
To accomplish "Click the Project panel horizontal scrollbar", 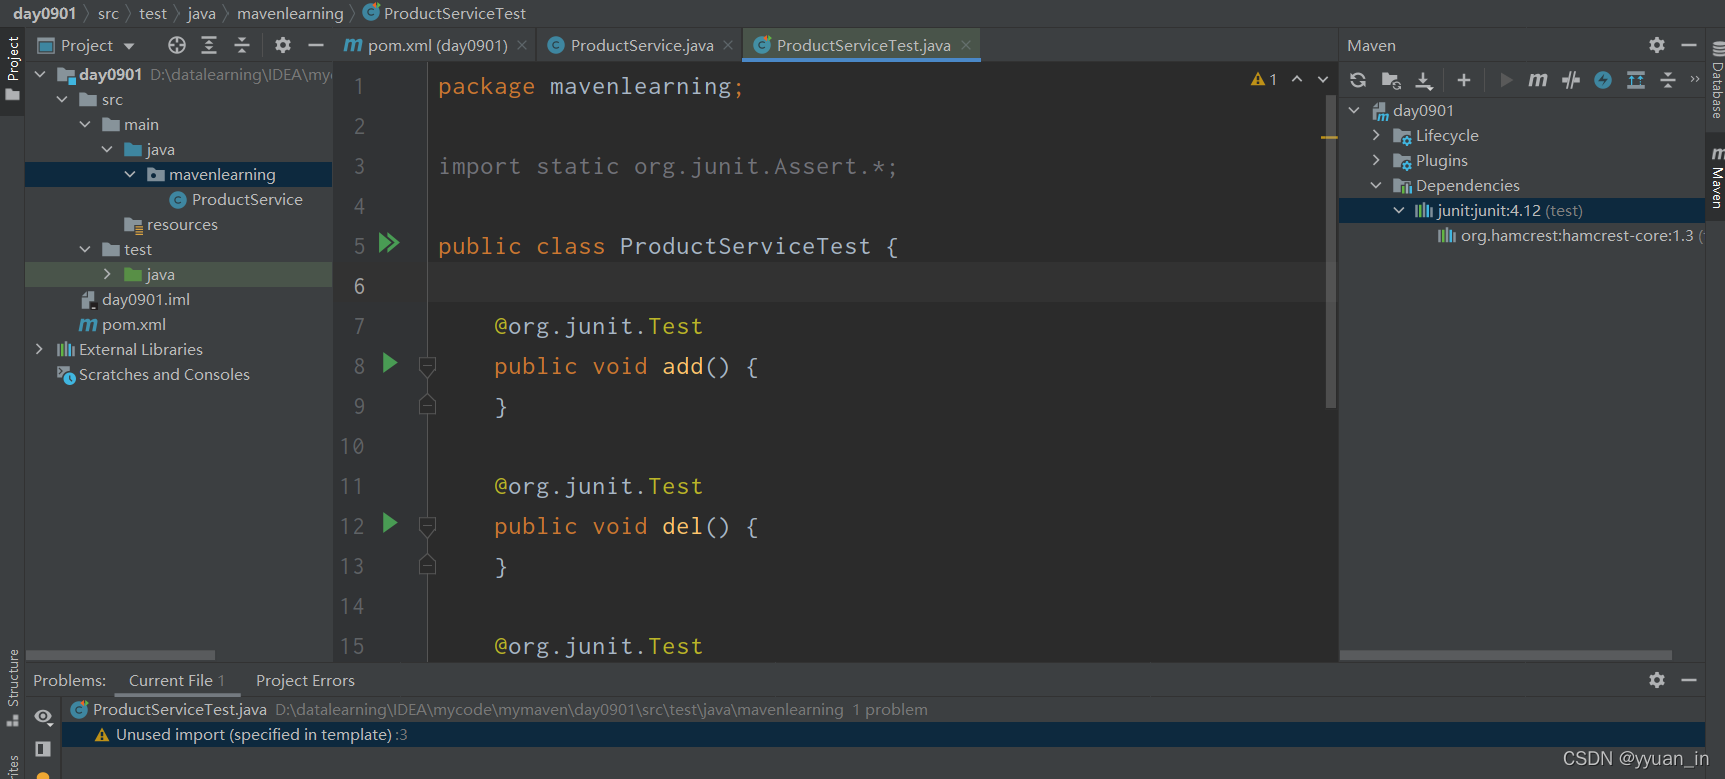I will 121,655.
